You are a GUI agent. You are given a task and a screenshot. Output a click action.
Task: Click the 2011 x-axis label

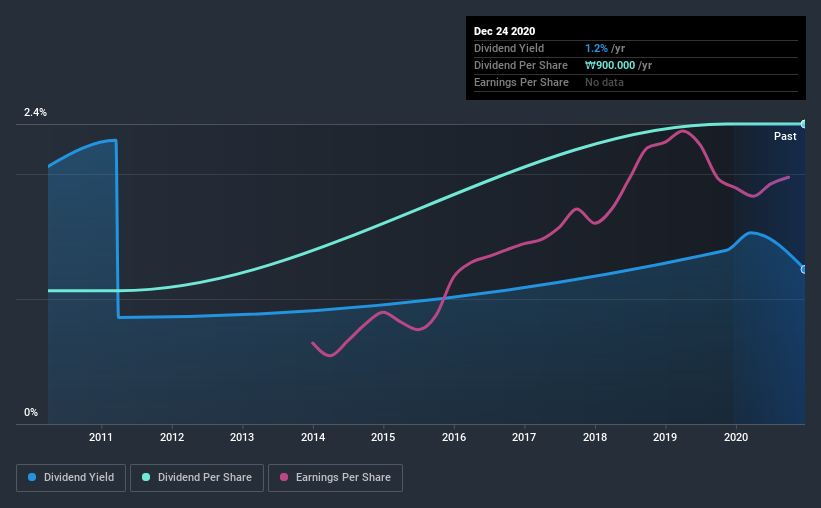pos(101,437)
